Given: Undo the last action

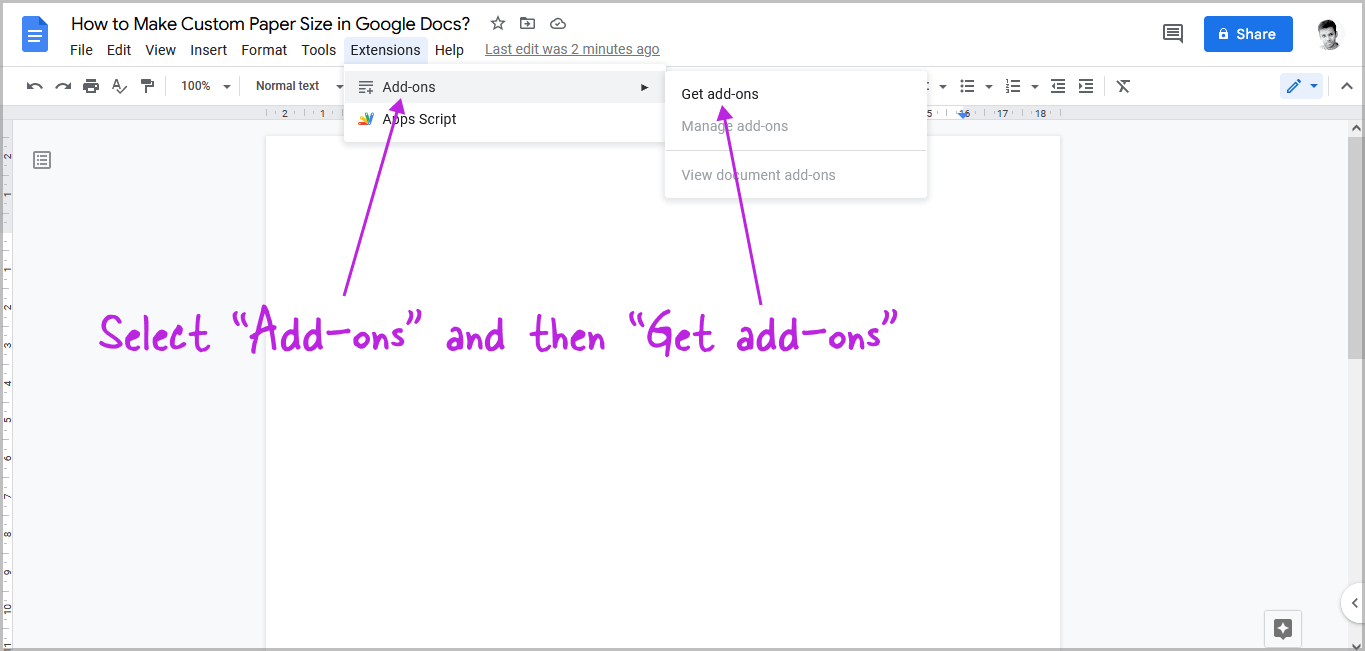Looking at the screenshot, I should click(34, 86).
